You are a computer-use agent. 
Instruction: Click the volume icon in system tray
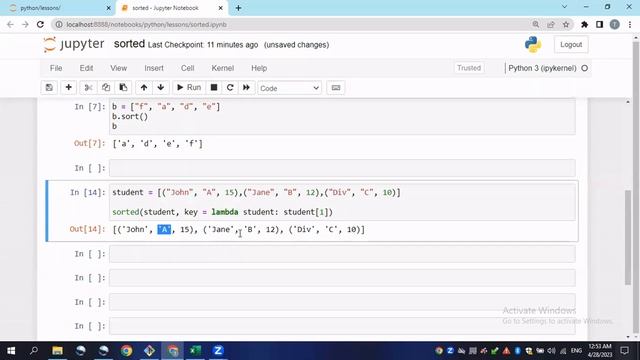tap(551, 351)
